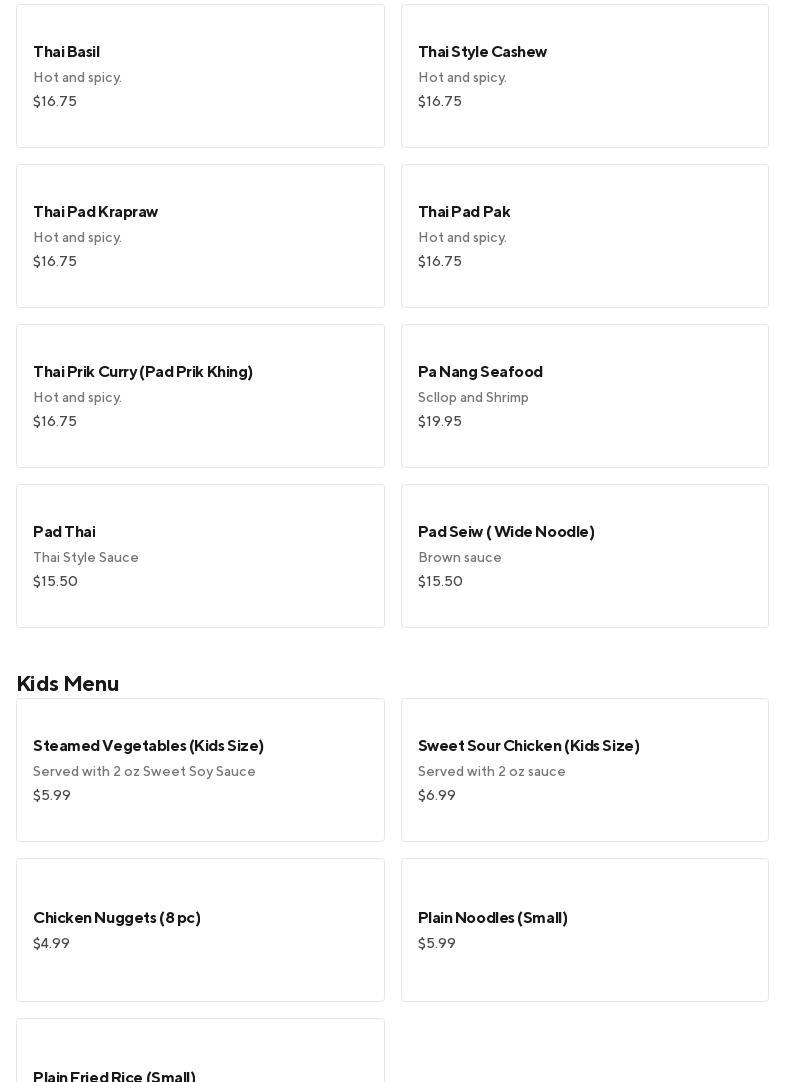Open the Pa Nang Seafood dish

(584, 396)
